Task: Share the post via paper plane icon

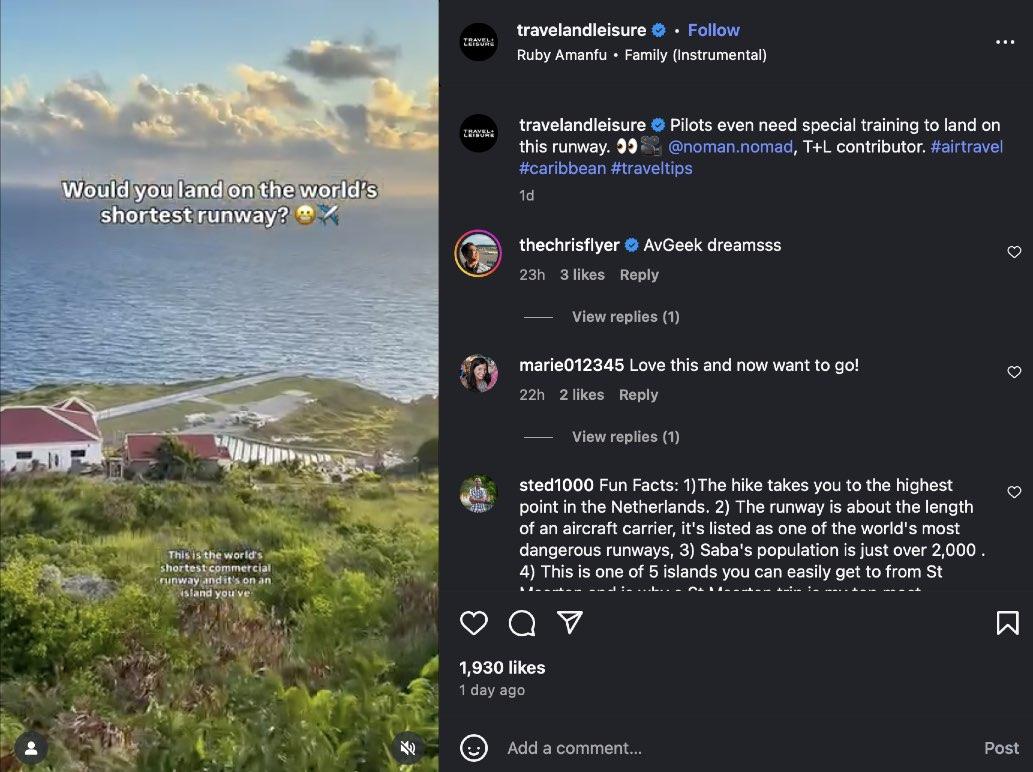Action: pyautogui.click(x=570, y=623)
